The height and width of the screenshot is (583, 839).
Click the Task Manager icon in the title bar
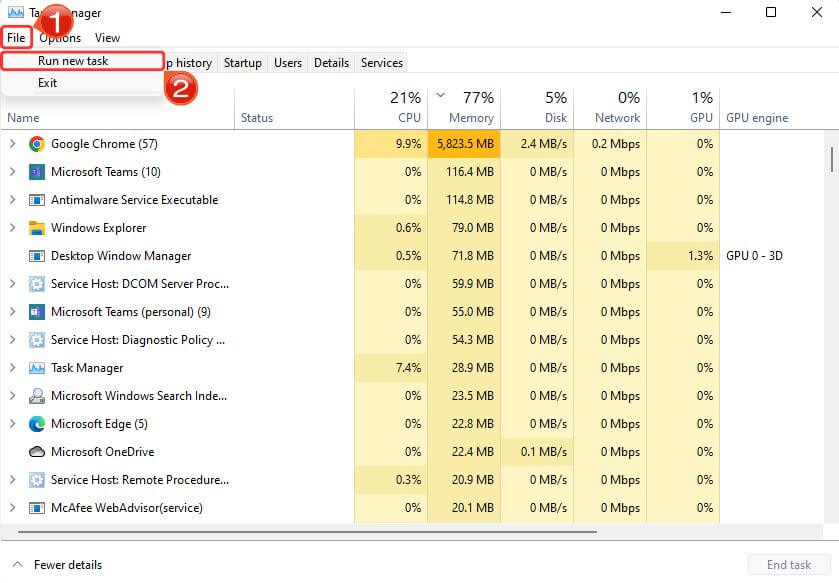click(14, 12)
